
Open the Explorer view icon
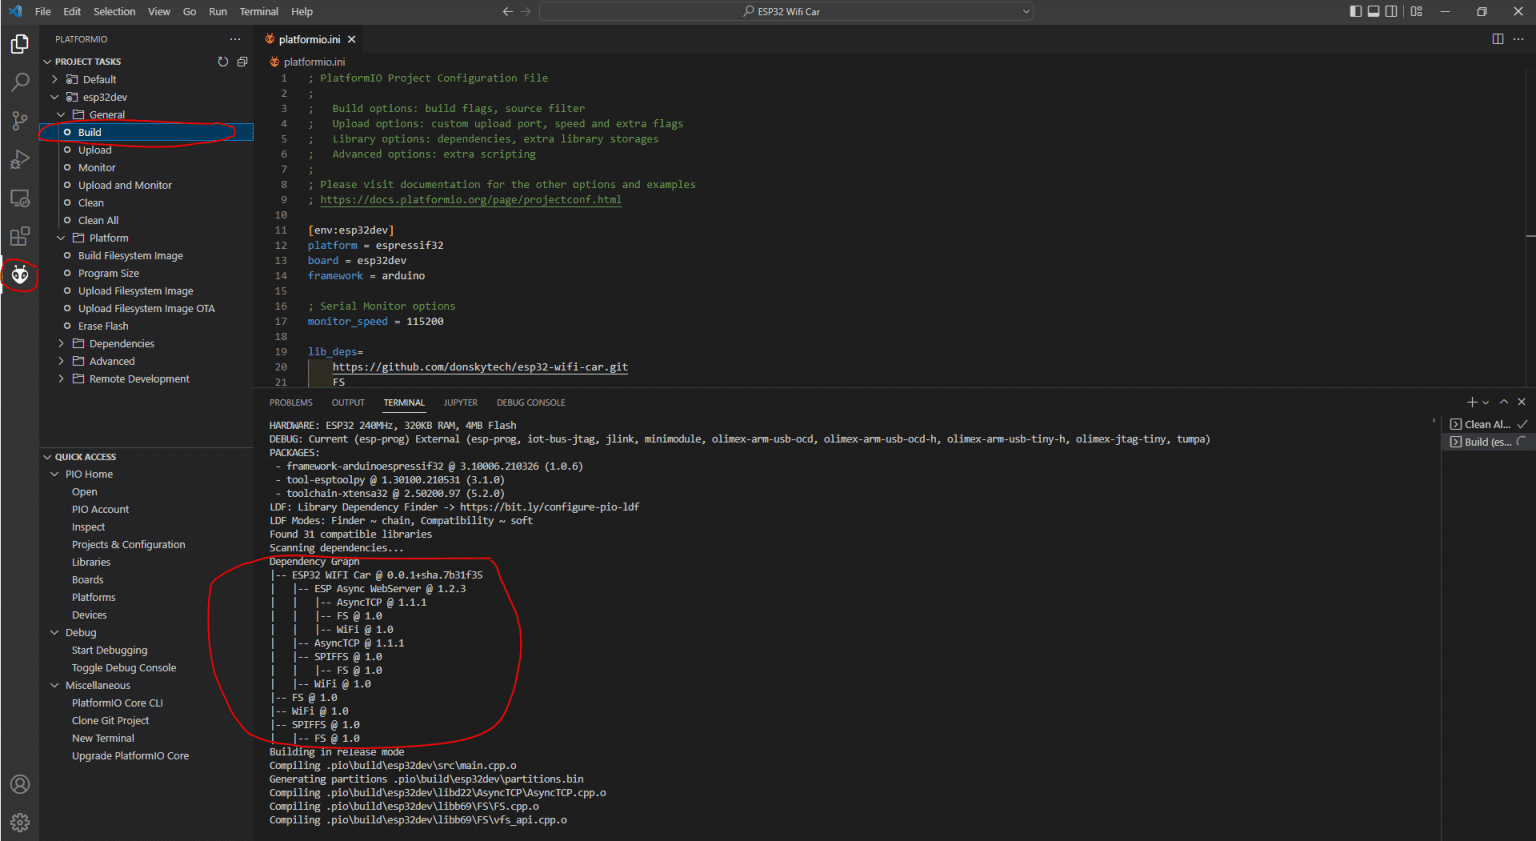click(x=20, y=44)
